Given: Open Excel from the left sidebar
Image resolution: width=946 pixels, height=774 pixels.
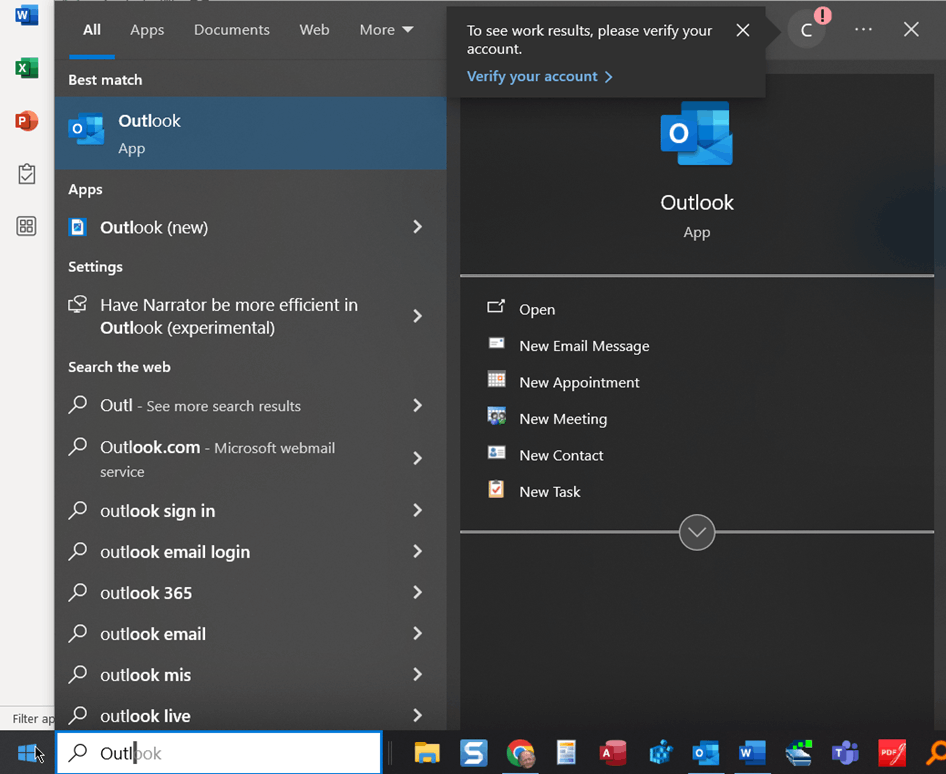Looking at the screenshot, I should 26,68.
